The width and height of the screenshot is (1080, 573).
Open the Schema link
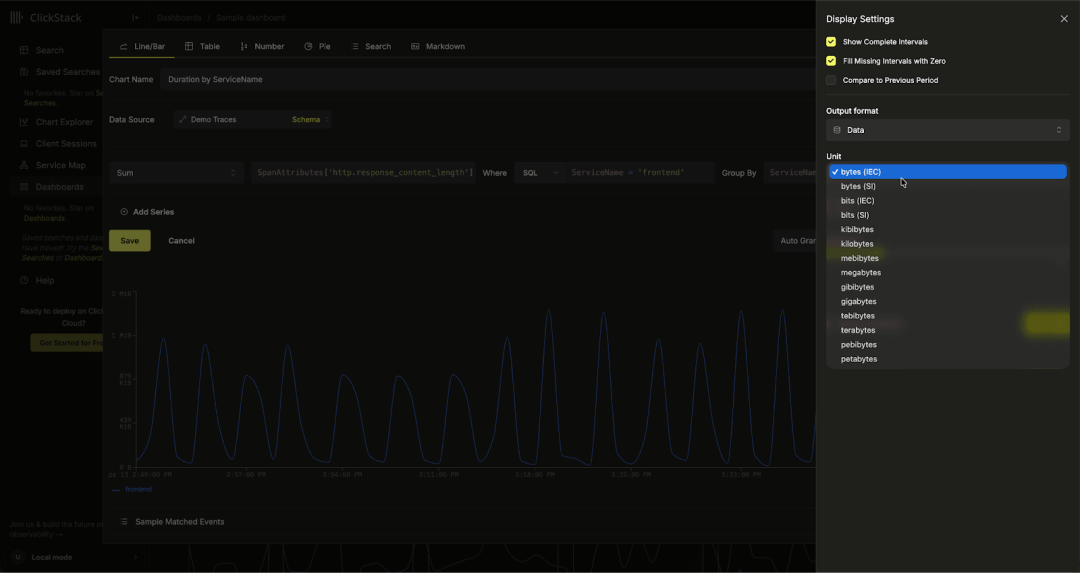(x=306, y=120)
